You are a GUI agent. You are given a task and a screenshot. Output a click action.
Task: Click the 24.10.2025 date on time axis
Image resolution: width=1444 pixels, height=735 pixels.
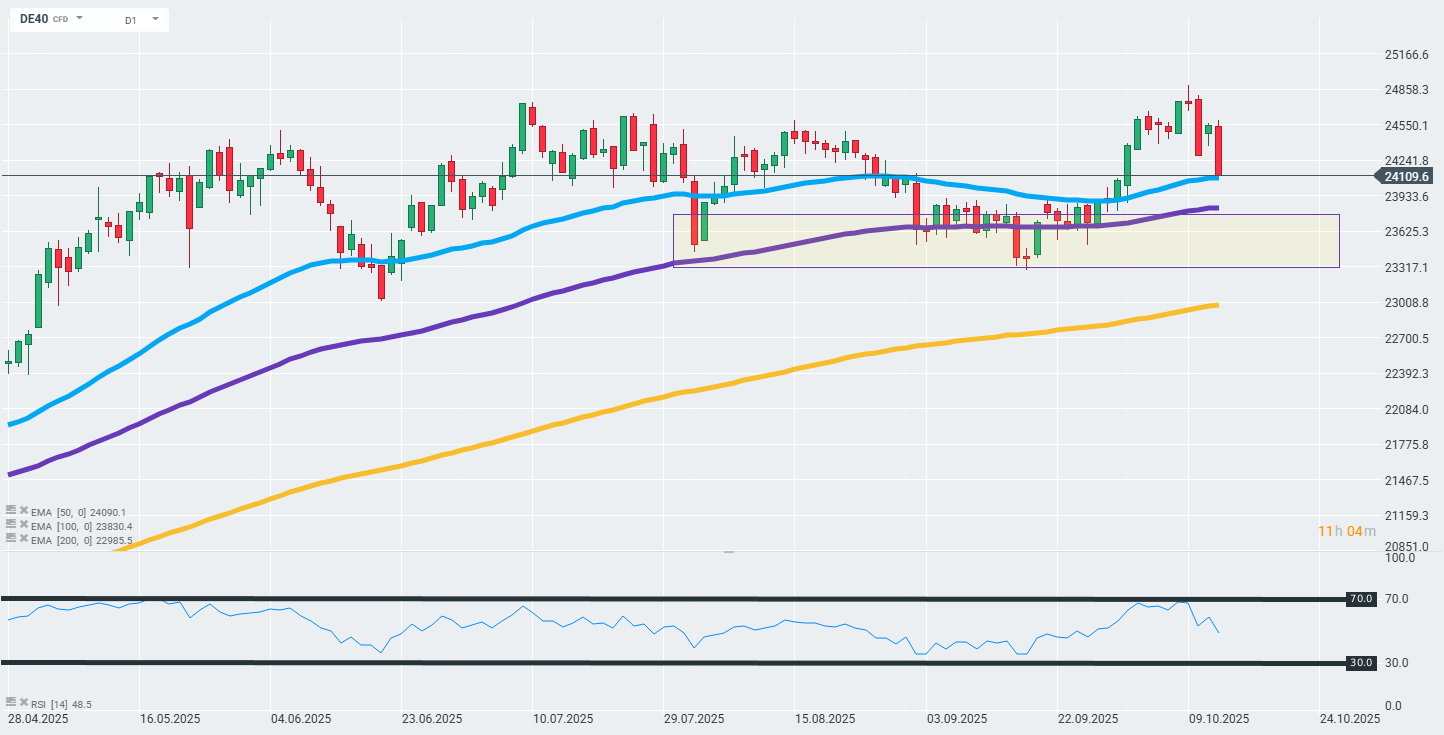click(1351, 719)
